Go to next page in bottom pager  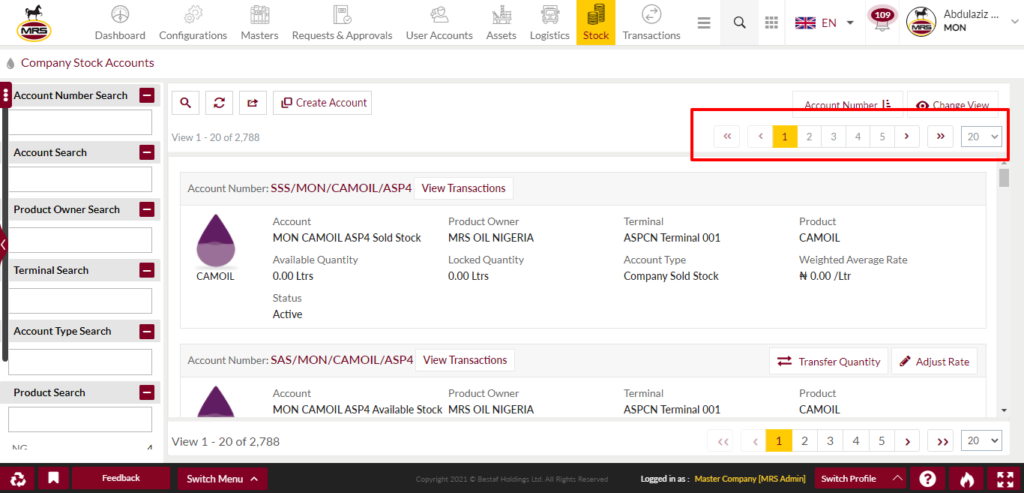coord(907,441)
